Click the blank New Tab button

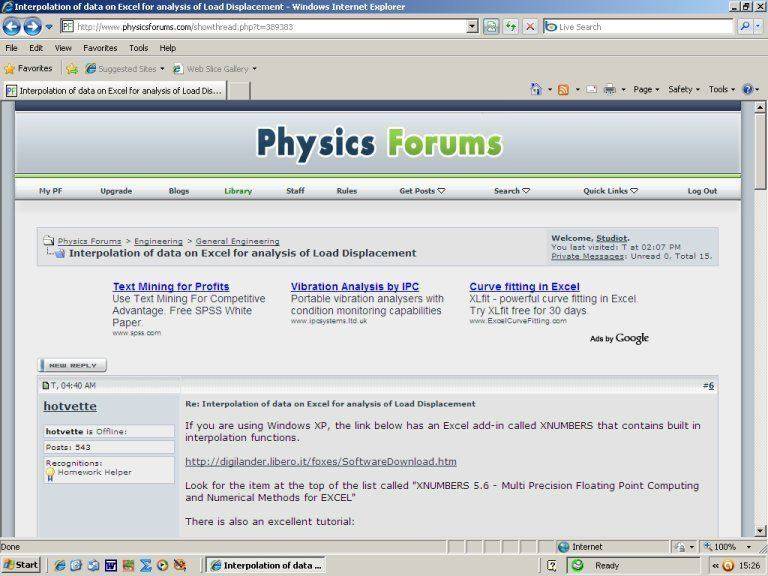click(x=239, y=91)
